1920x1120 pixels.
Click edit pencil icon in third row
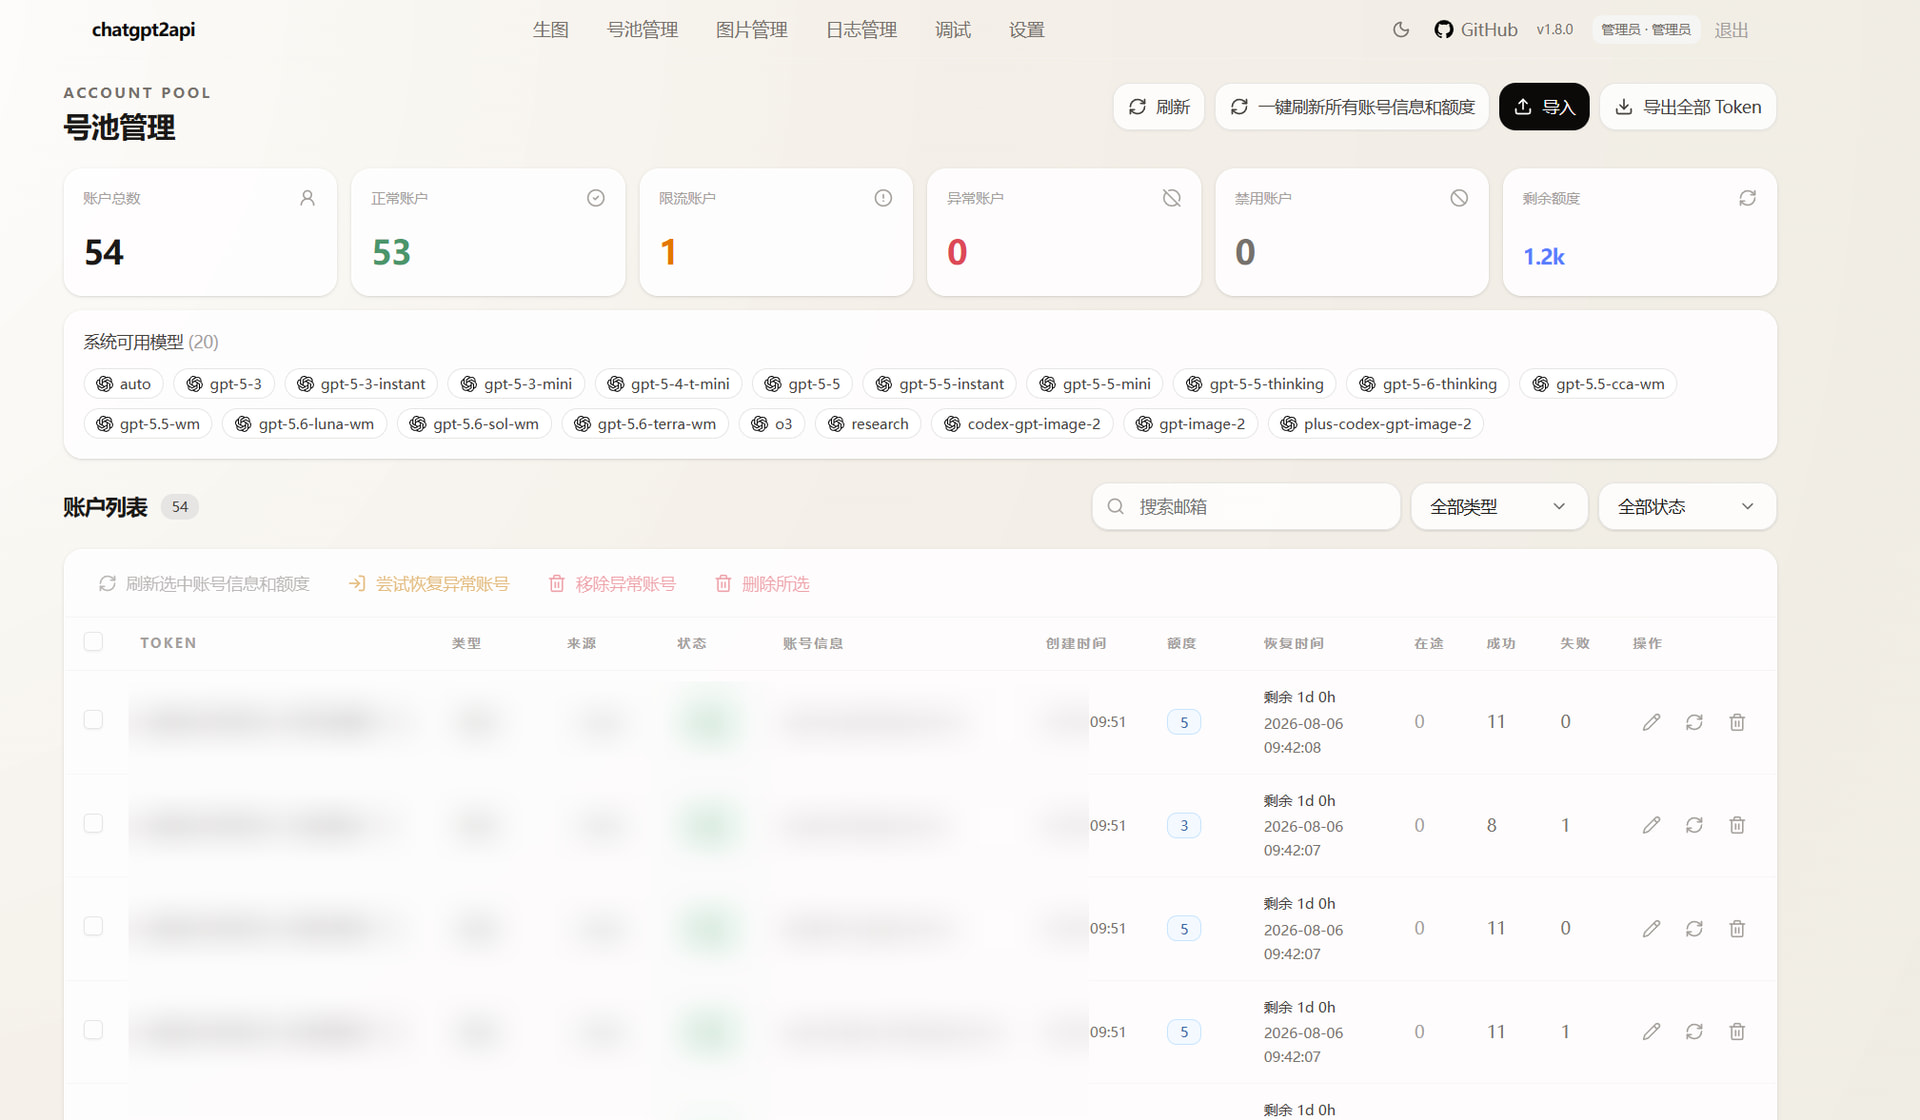(x=1651, y=929)
